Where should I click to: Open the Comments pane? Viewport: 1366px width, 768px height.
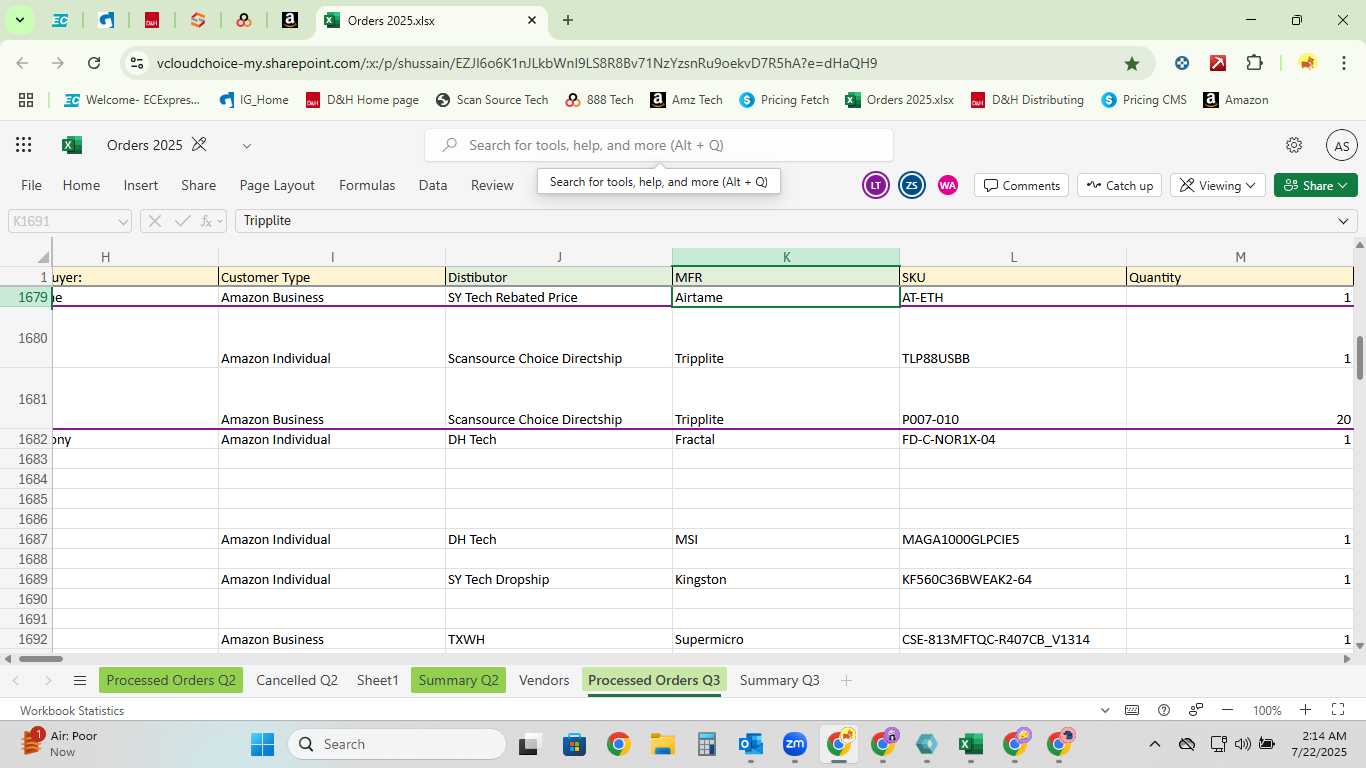click(x=1021, y=185)
